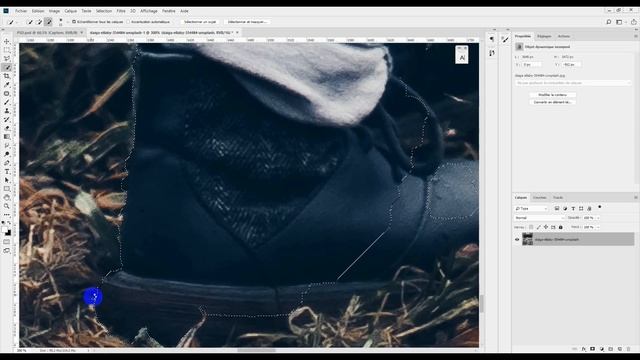
Task: Select the Hand tool
Action: click(7, 198)
